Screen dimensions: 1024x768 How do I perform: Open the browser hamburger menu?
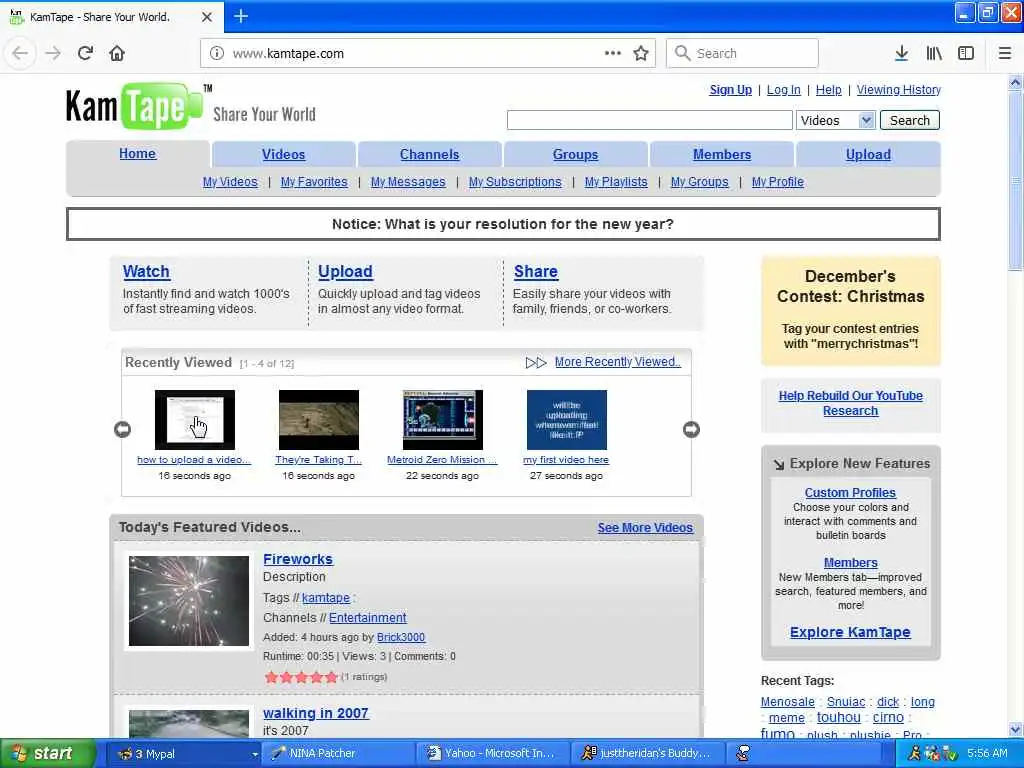click(x=1005, y=53)
